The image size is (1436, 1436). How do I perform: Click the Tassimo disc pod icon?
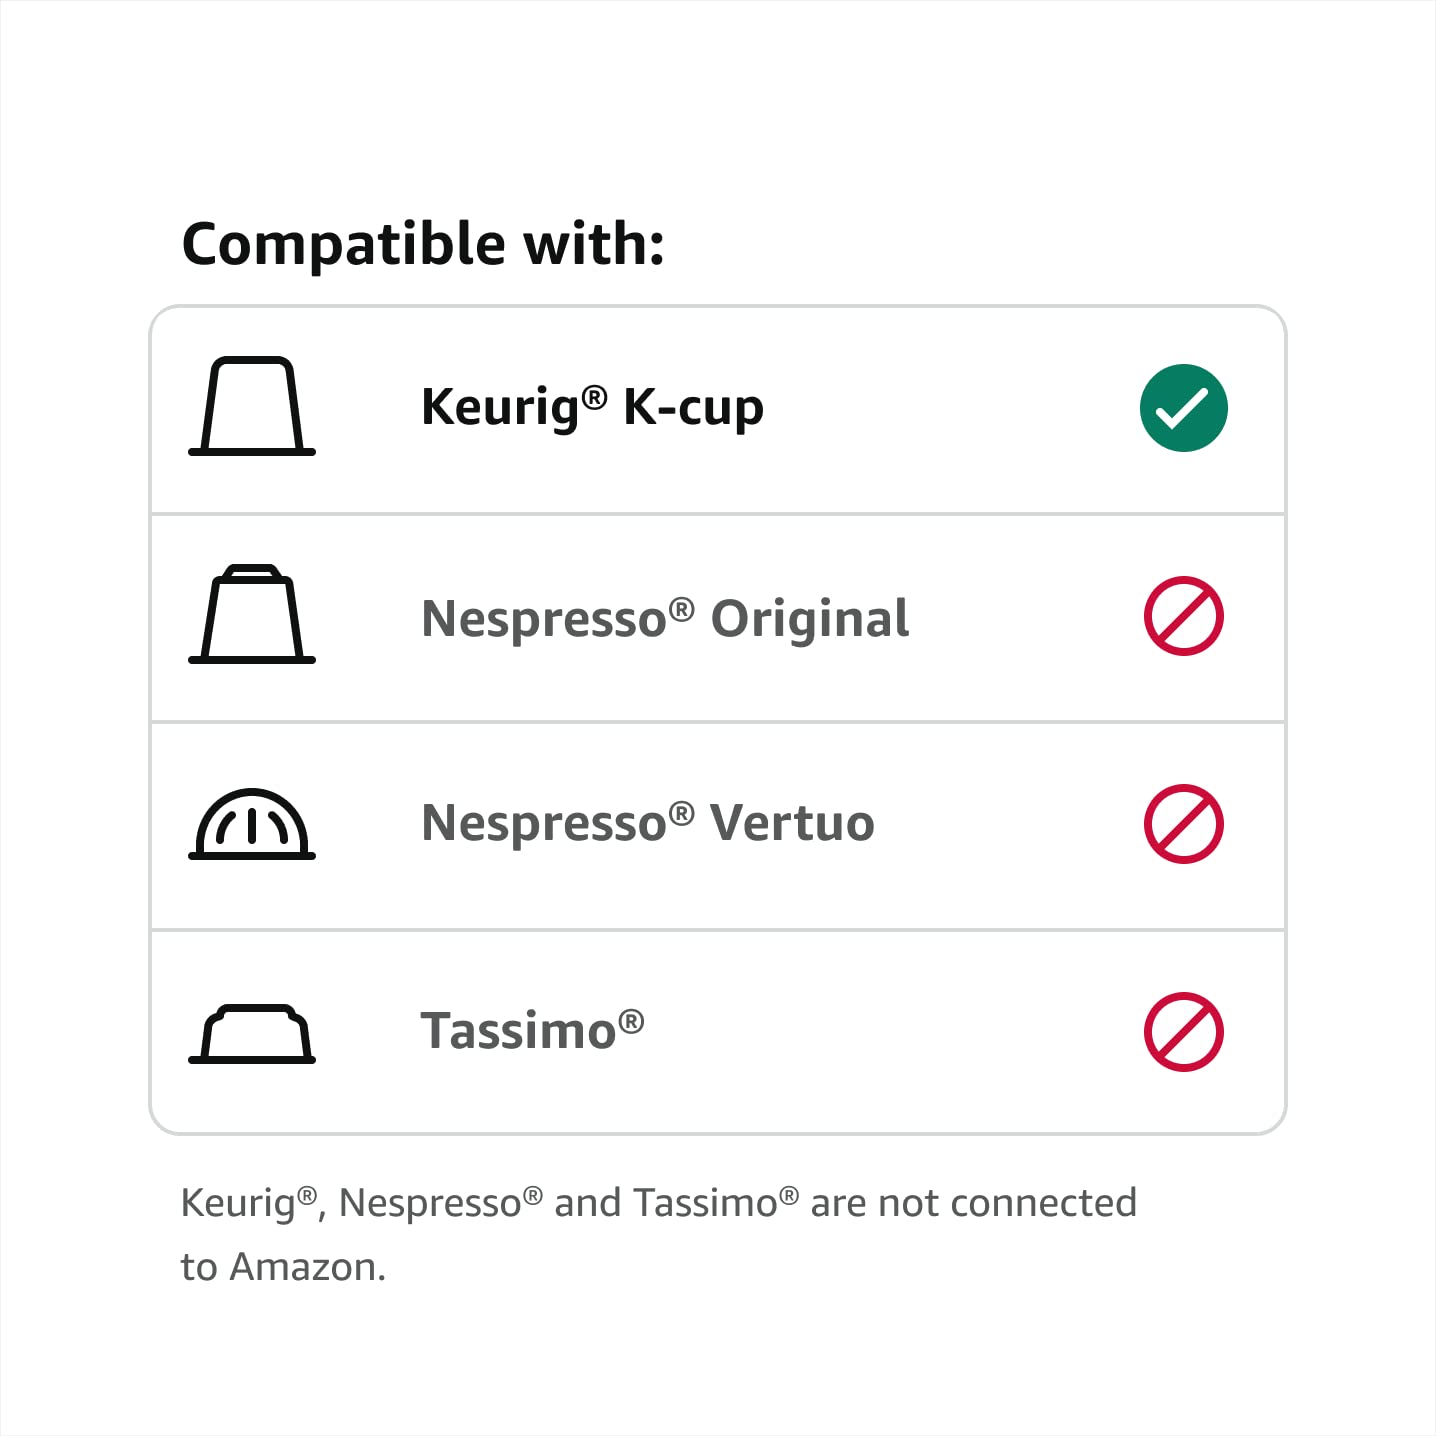[x=252, y=1034]
